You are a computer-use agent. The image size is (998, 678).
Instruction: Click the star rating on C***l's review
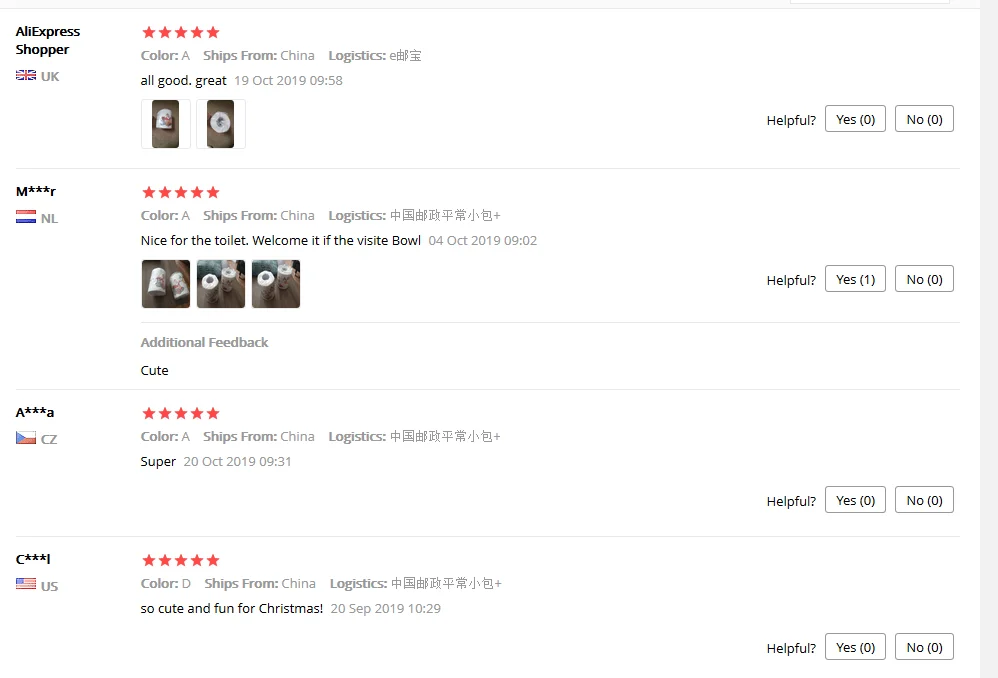181,560
